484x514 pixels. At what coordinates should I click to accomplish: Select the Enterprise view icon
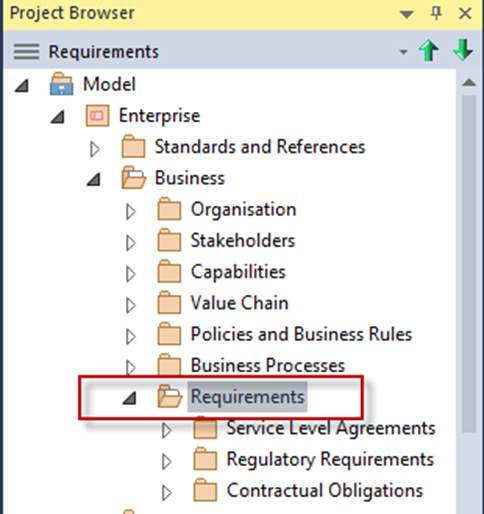(x=97, y=115)
